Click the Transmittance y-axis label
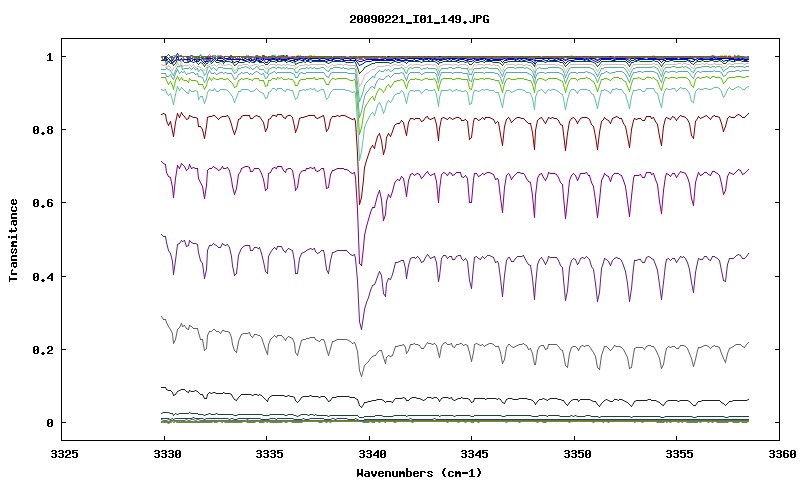This screenshot has width=800, height=480. (x=14, y=240)
